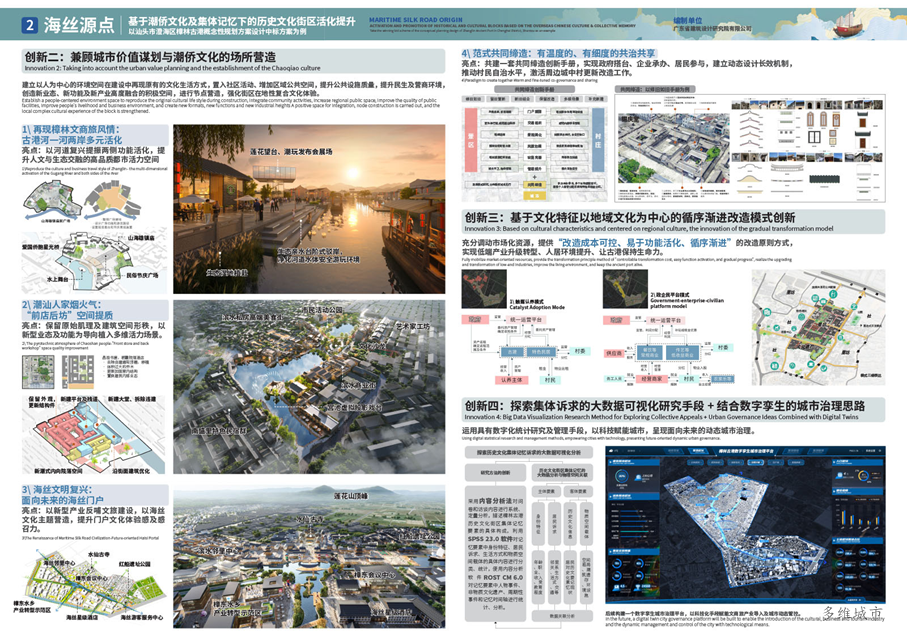Click the blue subheading 古港一河两岸多元活化
907x641 pixels.
pos(72,140)
